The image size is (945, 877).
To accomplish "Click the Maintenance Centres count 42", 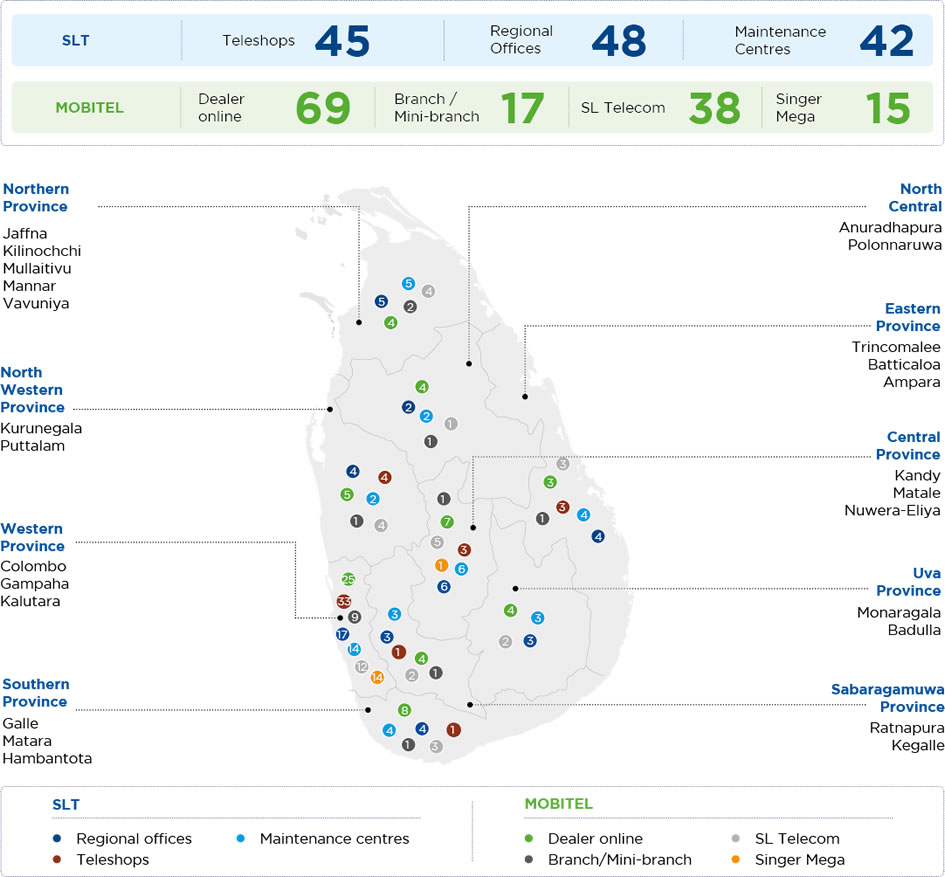I will 887,41.
